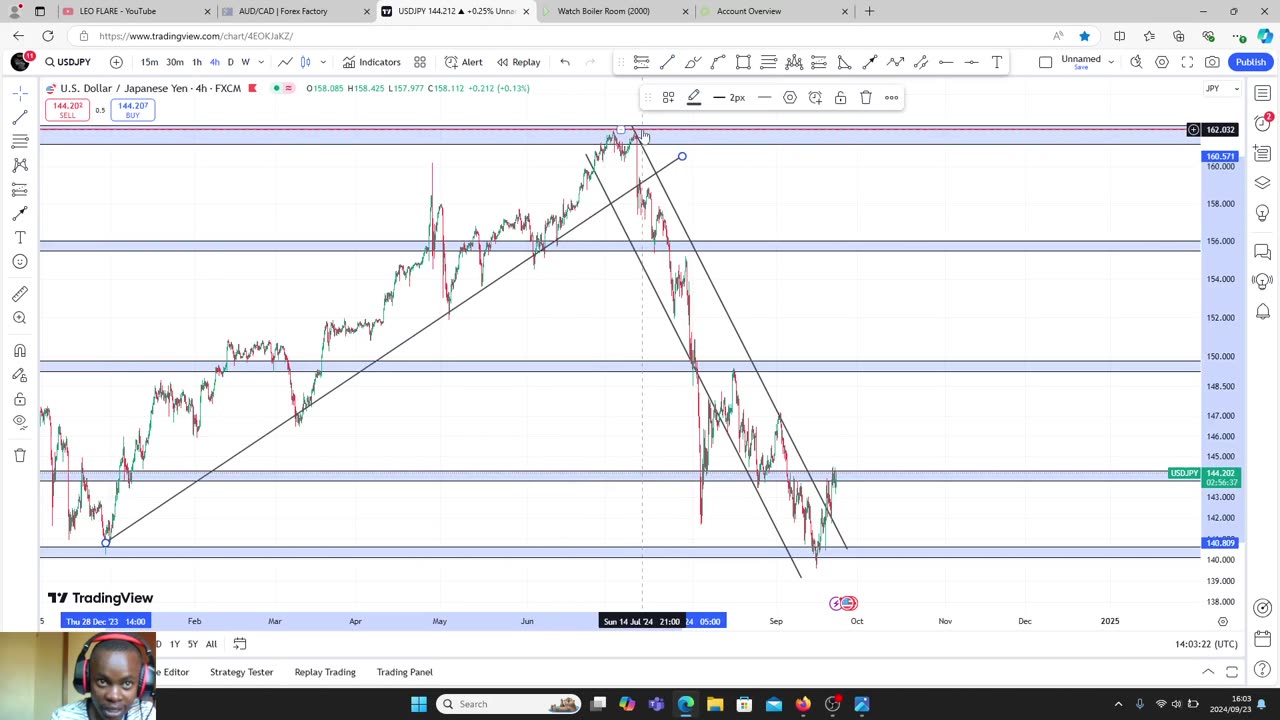Select the 15m timeframe
The image size is (1280, 720).
coord(149,62)
